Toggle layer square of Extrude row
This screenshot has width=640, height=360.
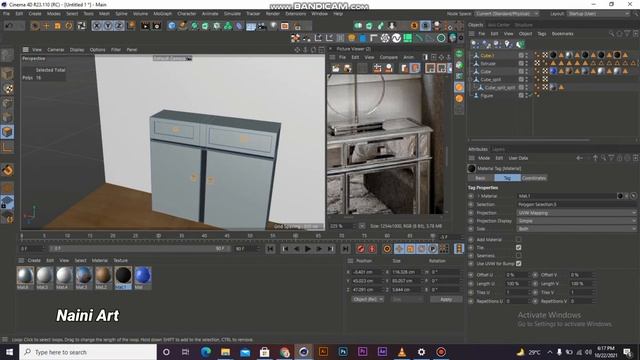[521, 63]
